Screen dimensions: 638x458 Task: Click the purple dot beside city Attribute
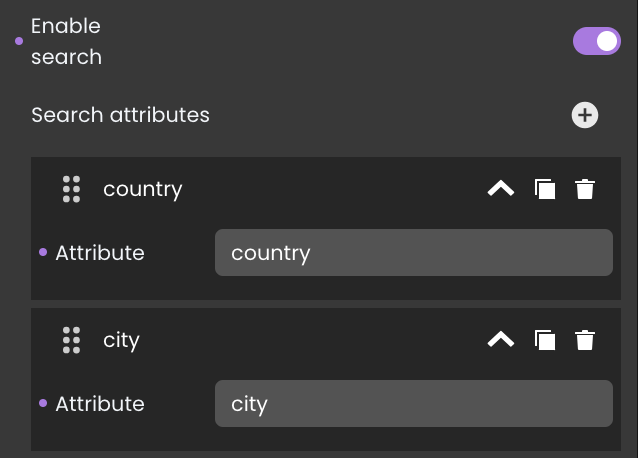click(x=43, y=403)
